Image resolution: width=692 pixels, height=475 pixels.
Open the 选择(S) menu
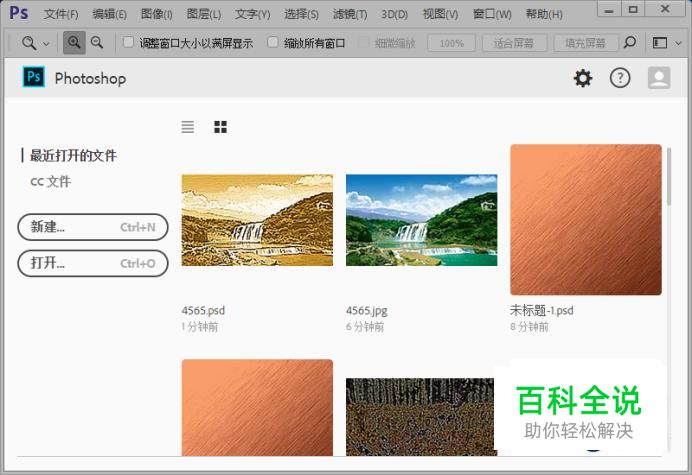coord(301,14)
